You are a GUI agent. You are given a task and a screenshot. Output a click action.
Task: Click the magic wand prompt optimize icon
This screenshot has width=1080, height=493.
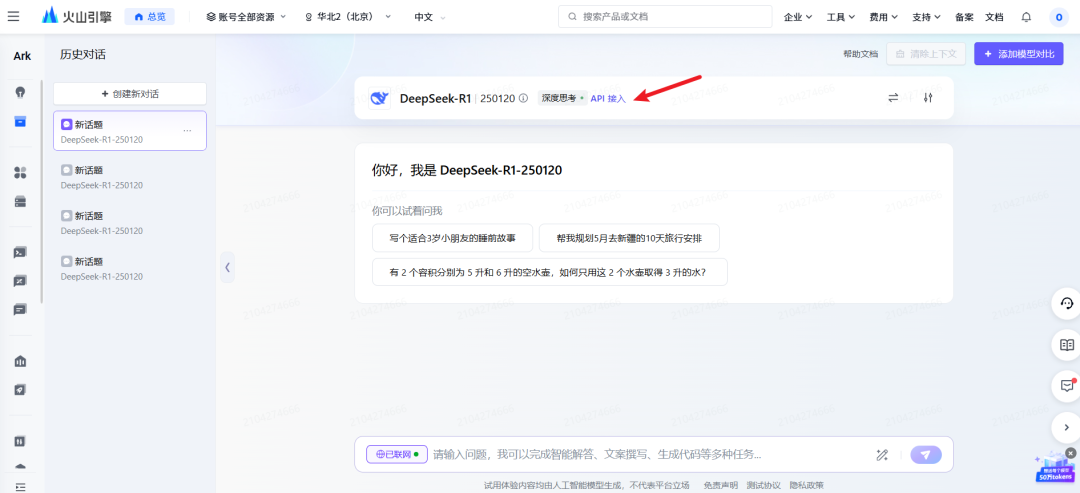tap(882, 454)
